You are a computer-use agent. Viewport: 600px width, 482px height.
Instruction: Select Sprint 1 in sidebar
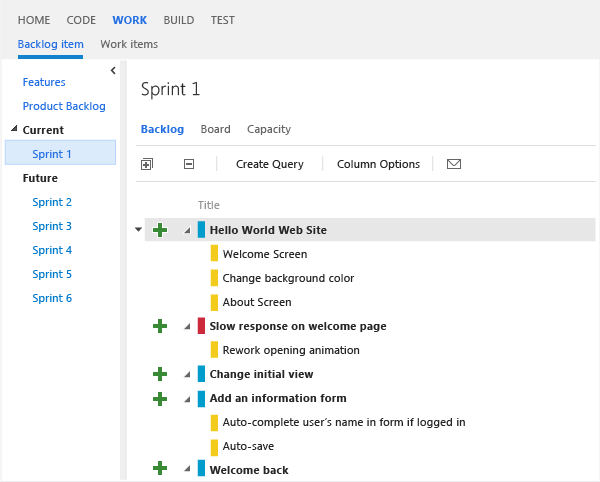[60, 153]
